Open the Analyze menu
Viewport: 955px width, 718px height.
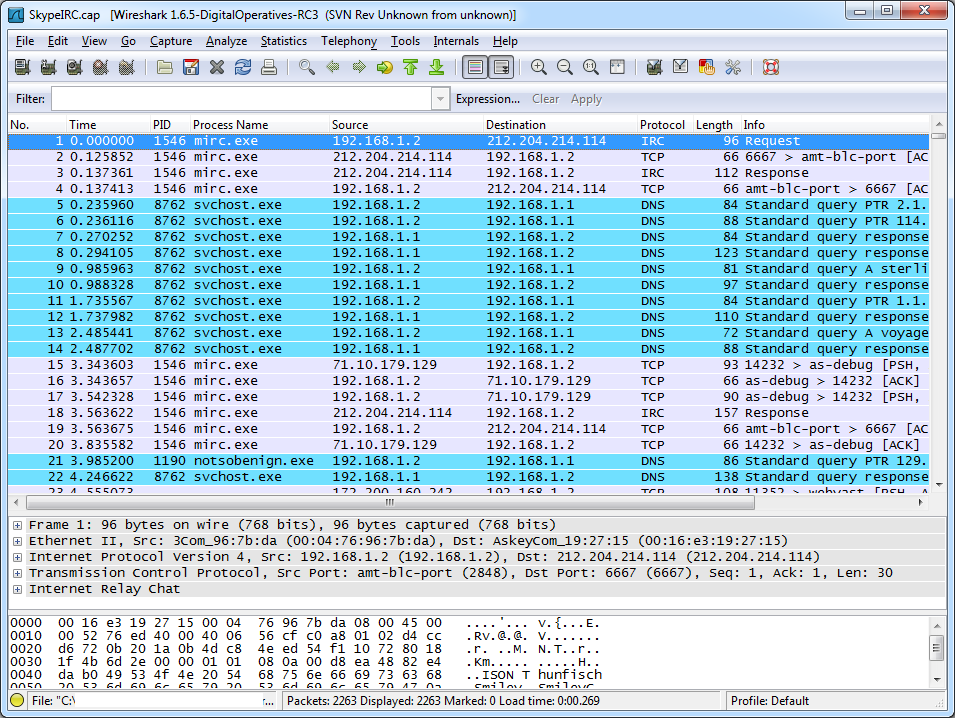(x=227, y=41)
